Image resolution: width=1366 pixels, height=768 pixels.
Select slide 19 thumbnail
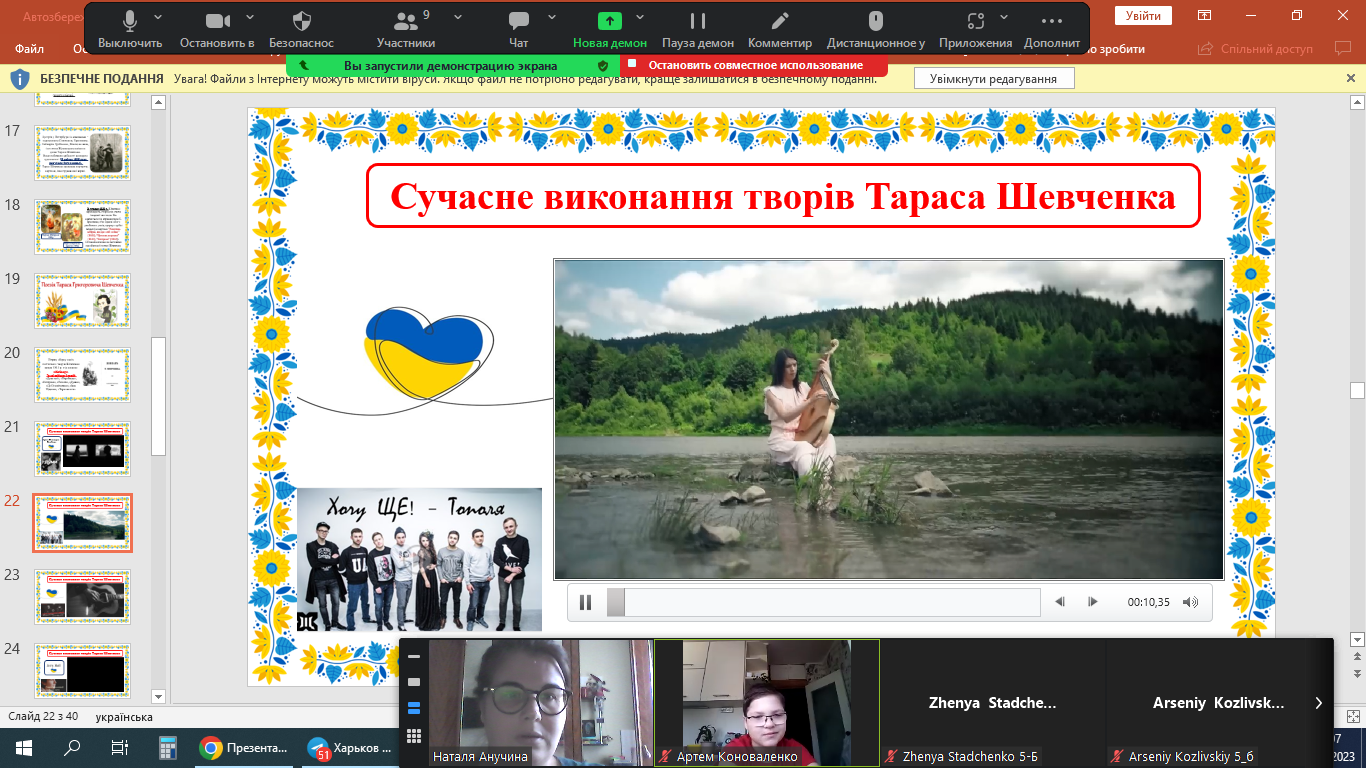82,301
